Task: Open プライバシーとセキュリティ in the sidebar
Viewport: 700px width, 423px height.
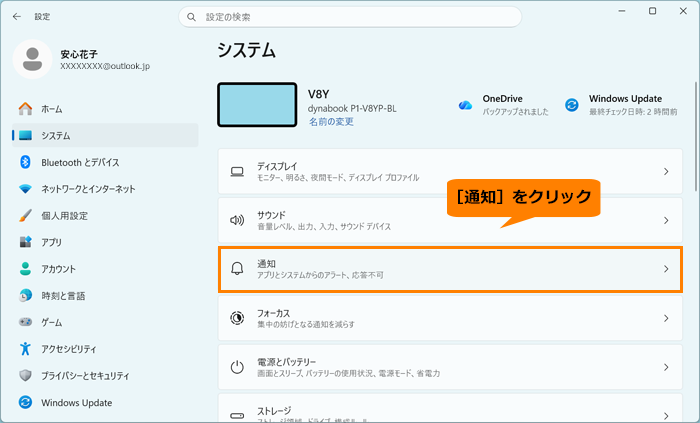Action: tap(85, 376)
